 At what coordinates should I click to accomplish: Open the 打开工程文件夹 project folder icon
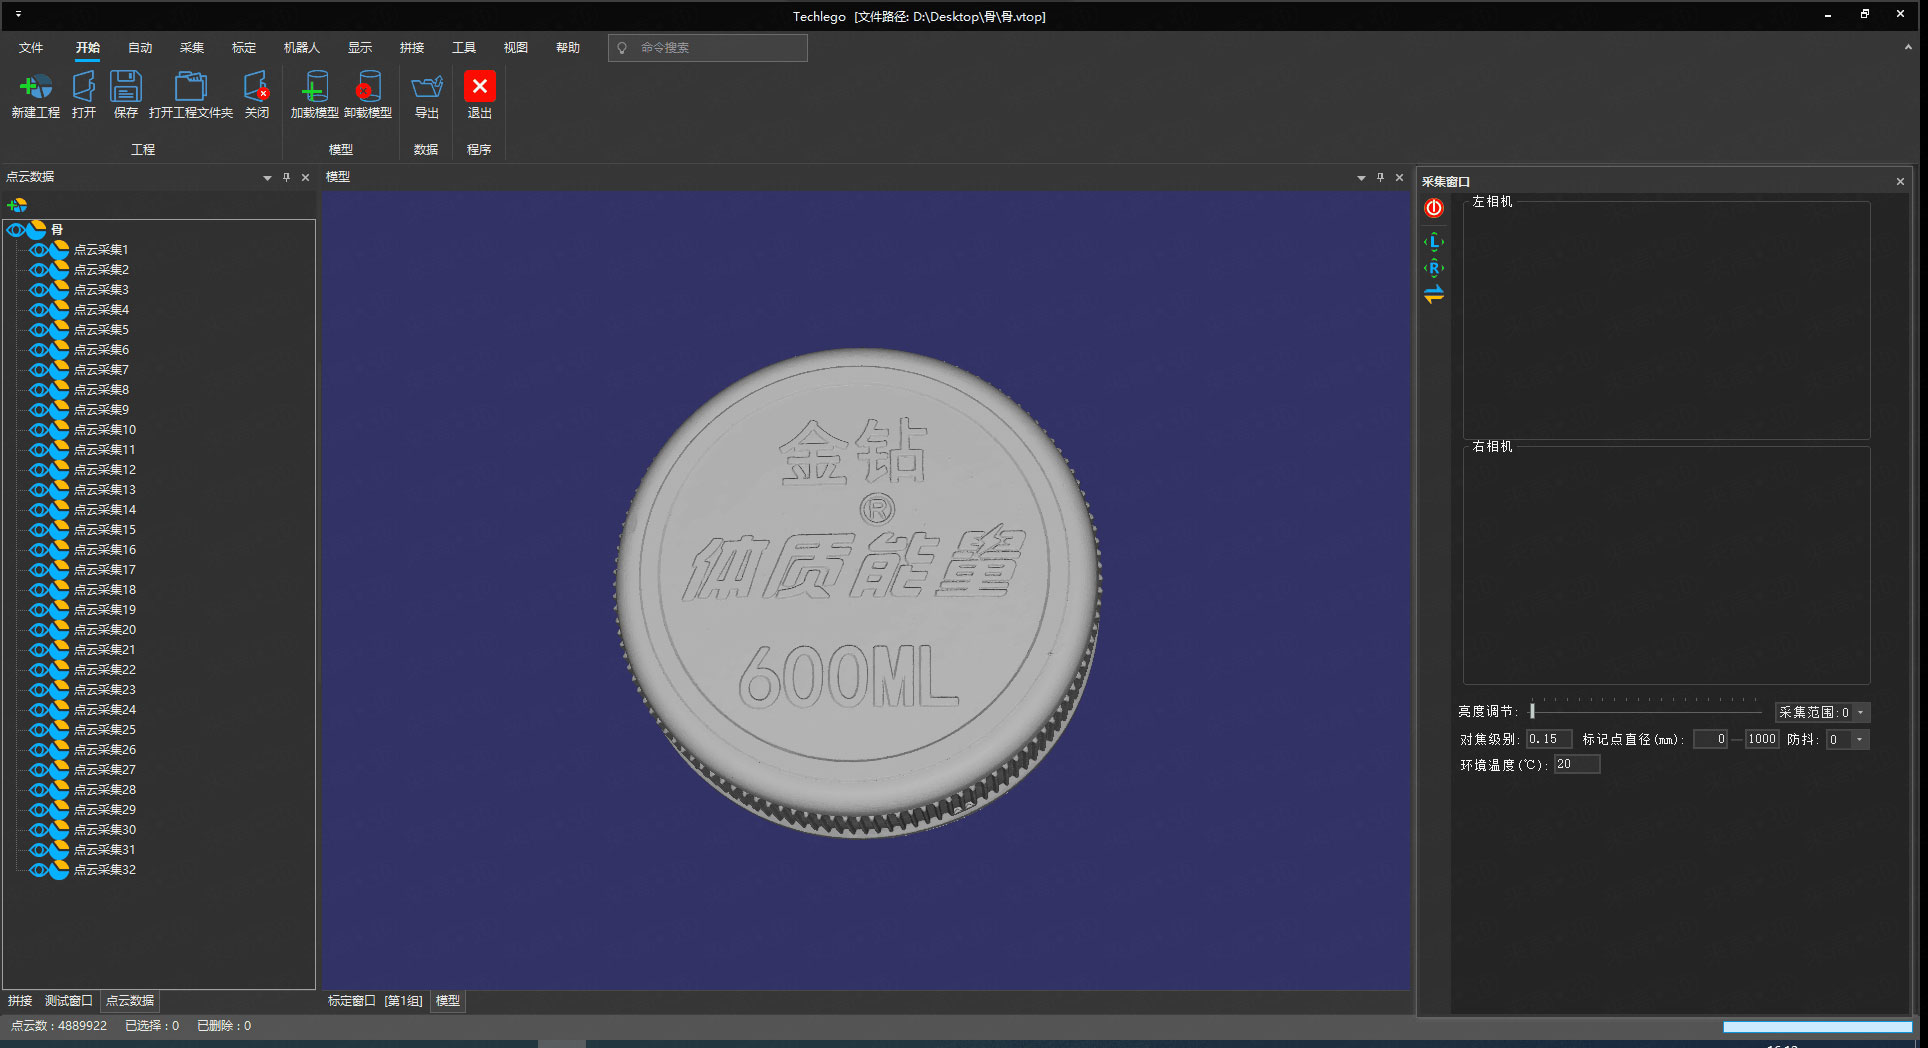(190, 88)
